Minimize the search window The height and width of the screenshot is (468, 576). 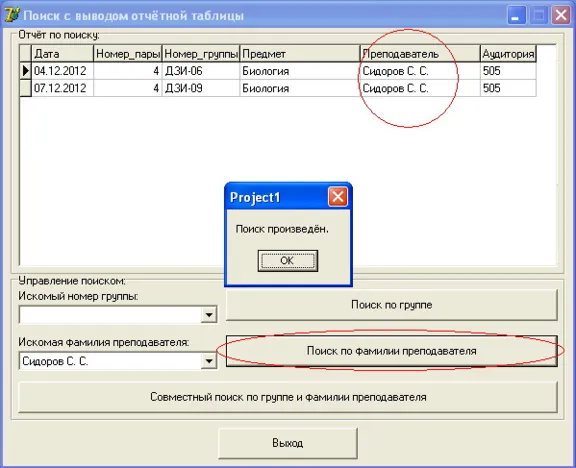point(516,15)
